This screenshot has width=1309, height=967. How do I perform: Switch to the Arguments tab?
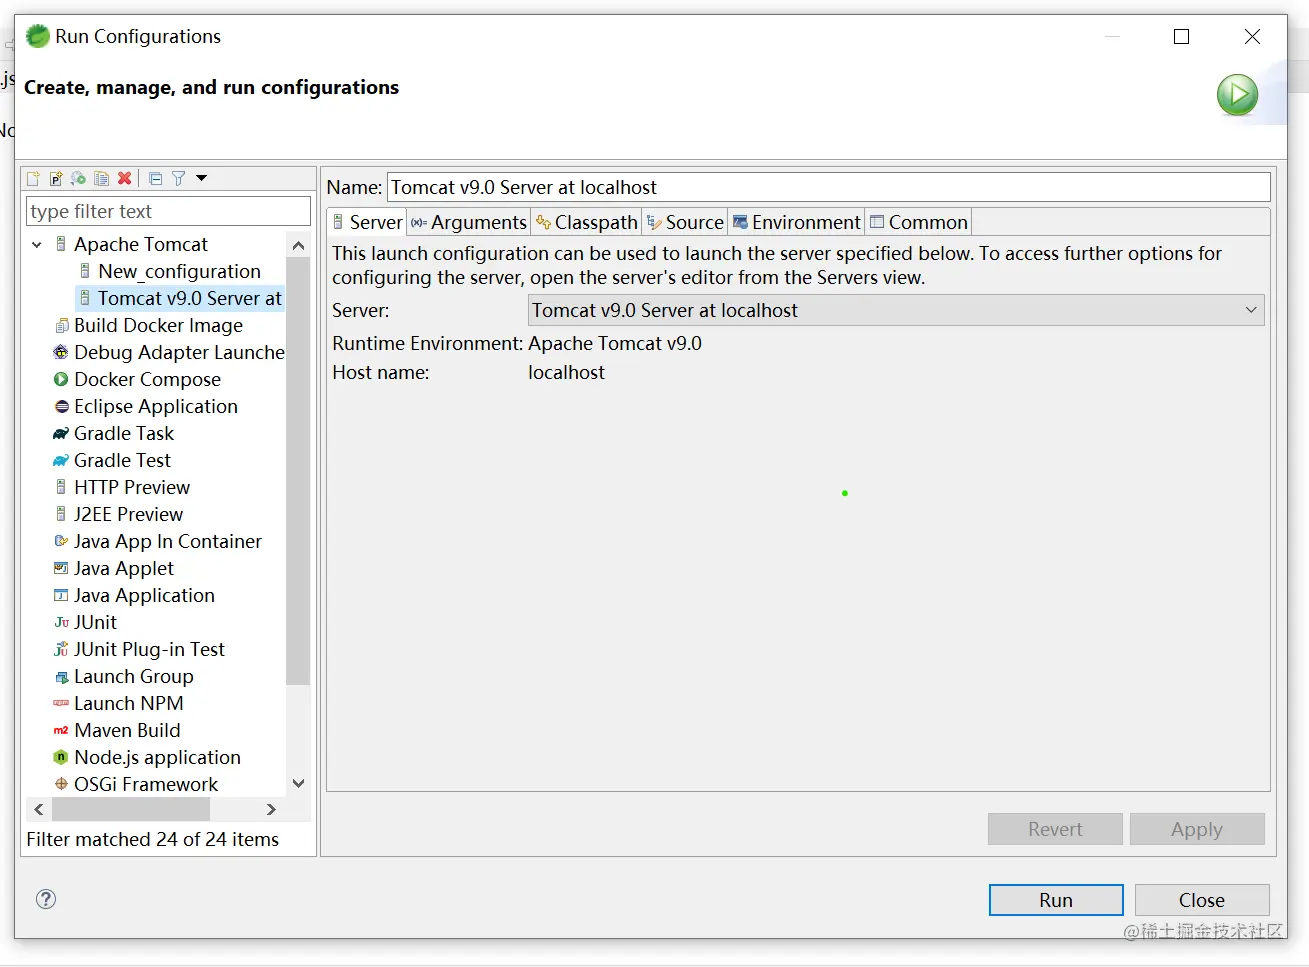(x=468, y=222)
